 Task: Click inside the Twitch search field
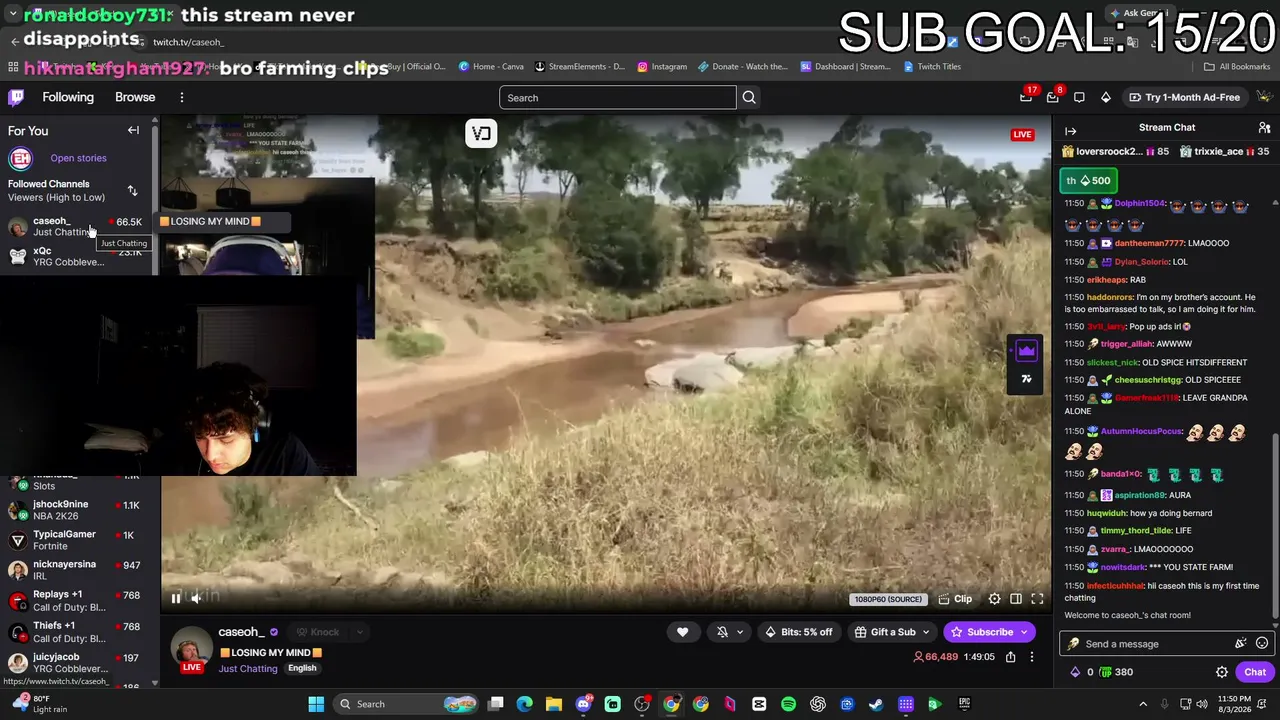point(617,97)
